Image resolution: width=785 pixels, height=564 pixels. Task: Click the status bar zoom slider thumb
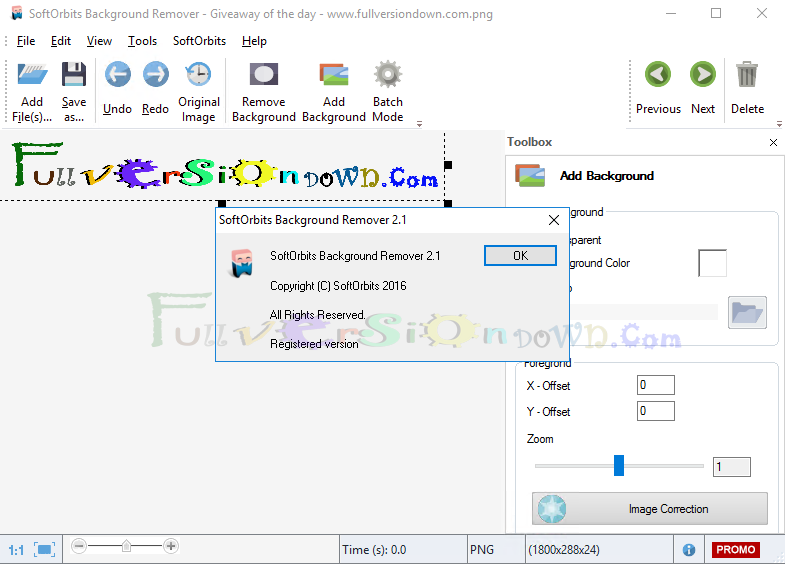[127, 546]
